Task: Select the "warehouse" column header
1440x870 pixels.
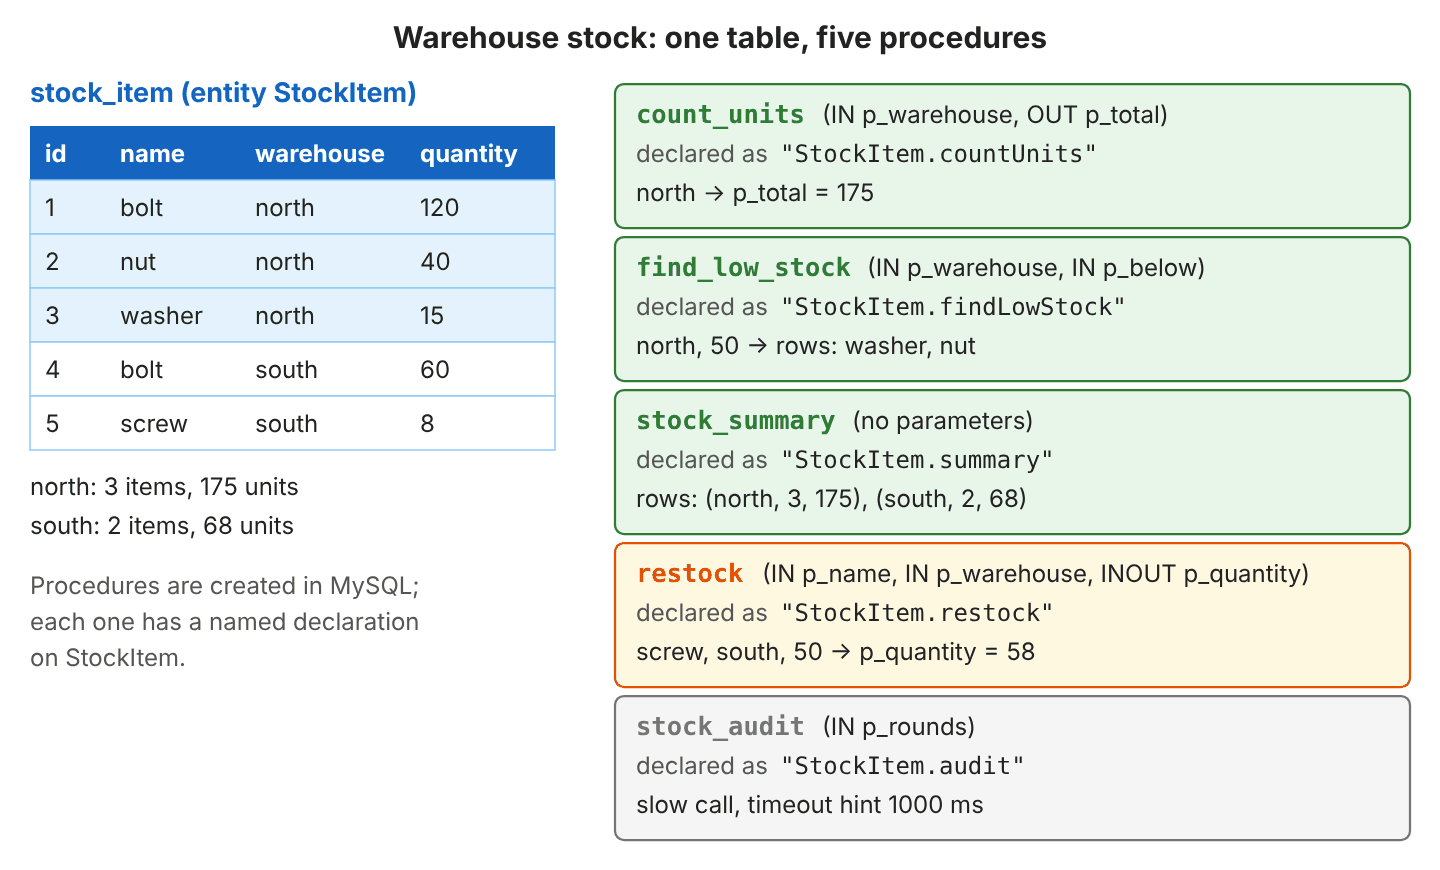Action: [x=320, y=154]
